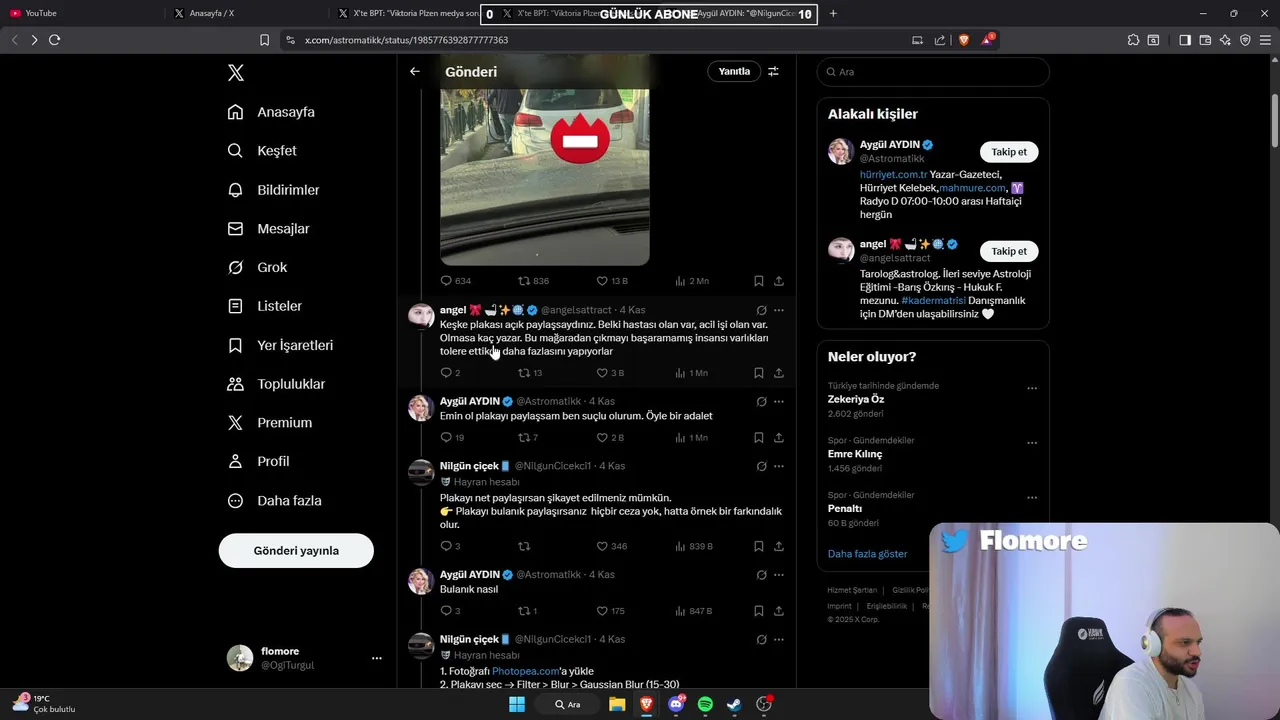Click the X search box Ara
Viewport: 1280px width, 720px height.
click(933, 72)
